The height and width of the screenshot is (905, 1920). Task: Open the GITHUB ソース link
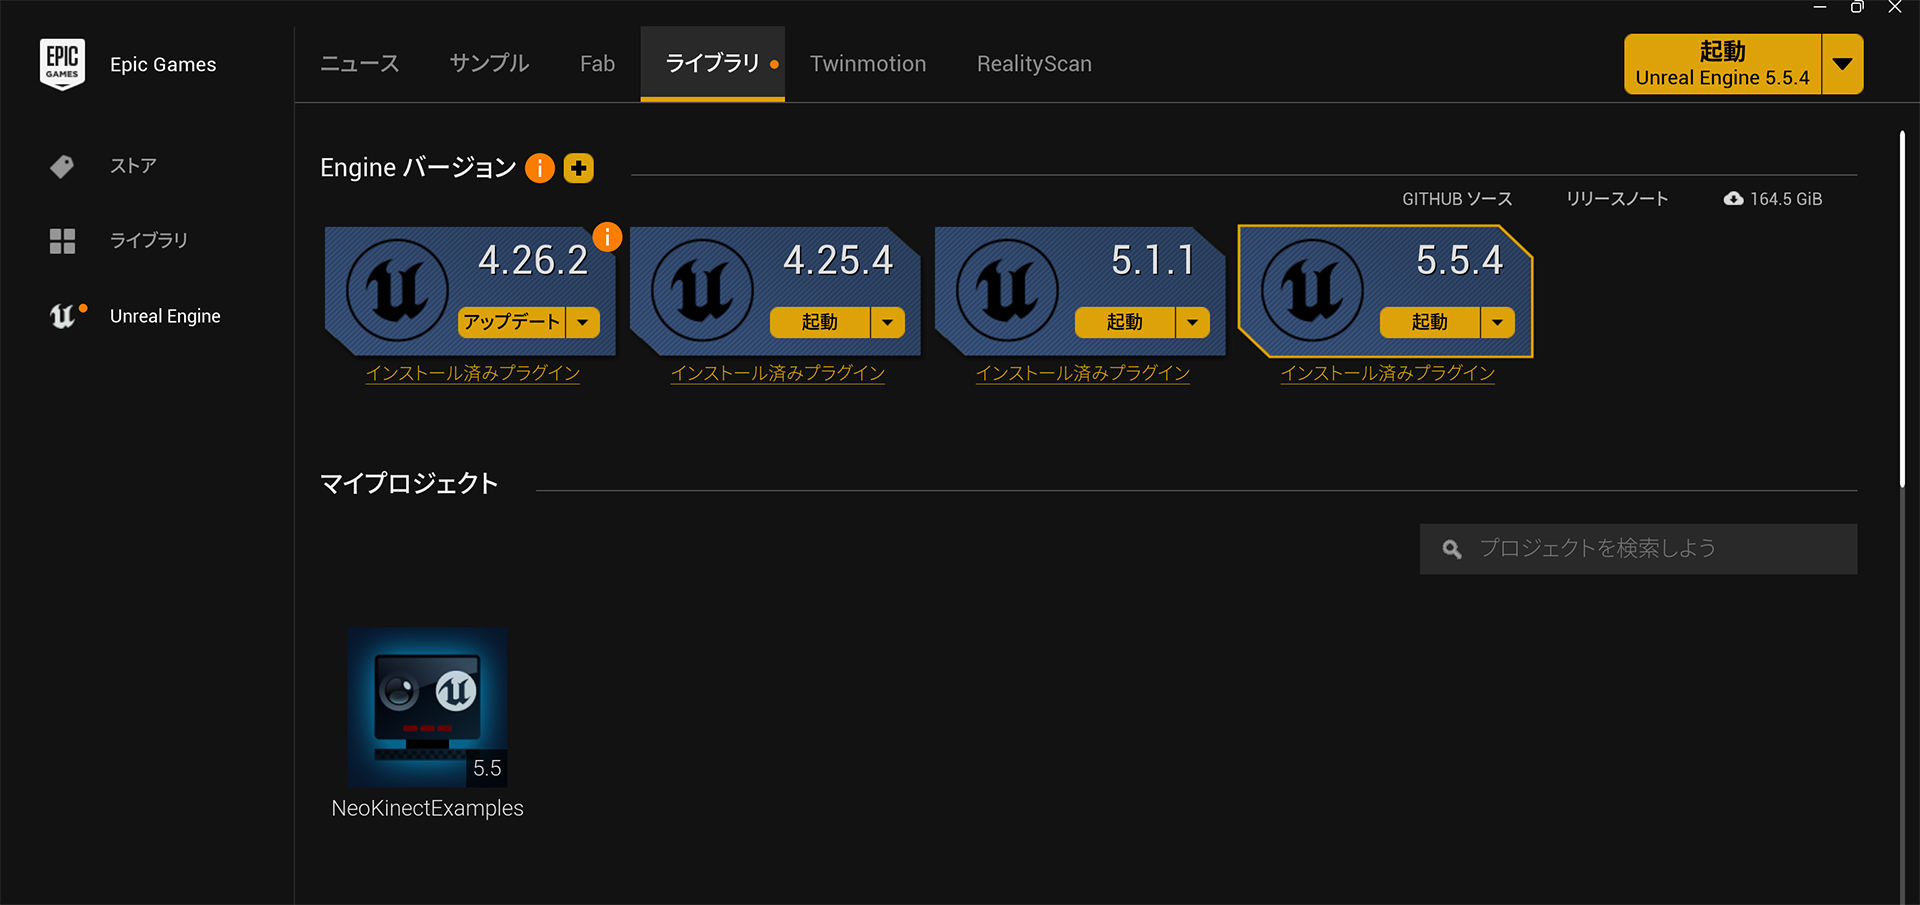(1457, 199)
